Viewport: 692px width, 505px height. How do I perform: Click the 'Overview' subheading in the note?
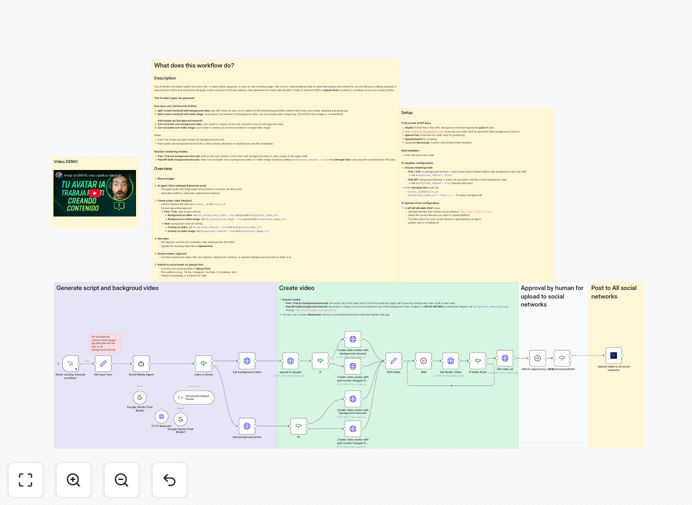click(163, 169)
